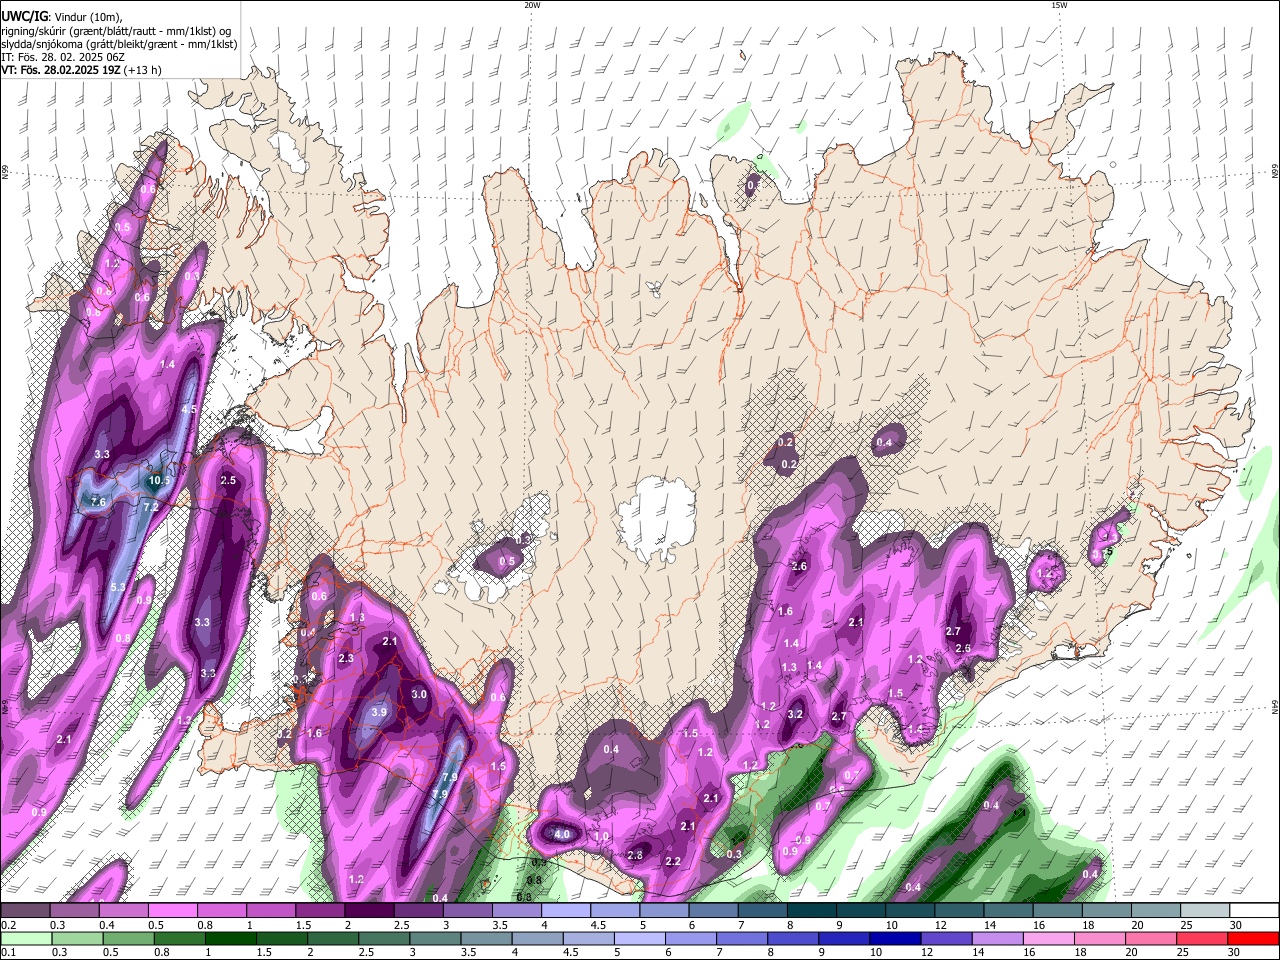Screen dimensions: 1280x960
Task: Click the 3.9 value label on the map
Action: tap(379, 712)
